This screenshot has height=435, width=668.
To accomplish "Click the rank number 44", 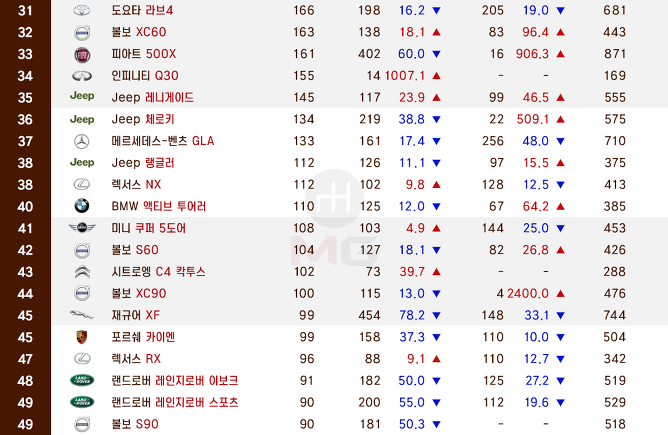I will (x=25, y=294).
